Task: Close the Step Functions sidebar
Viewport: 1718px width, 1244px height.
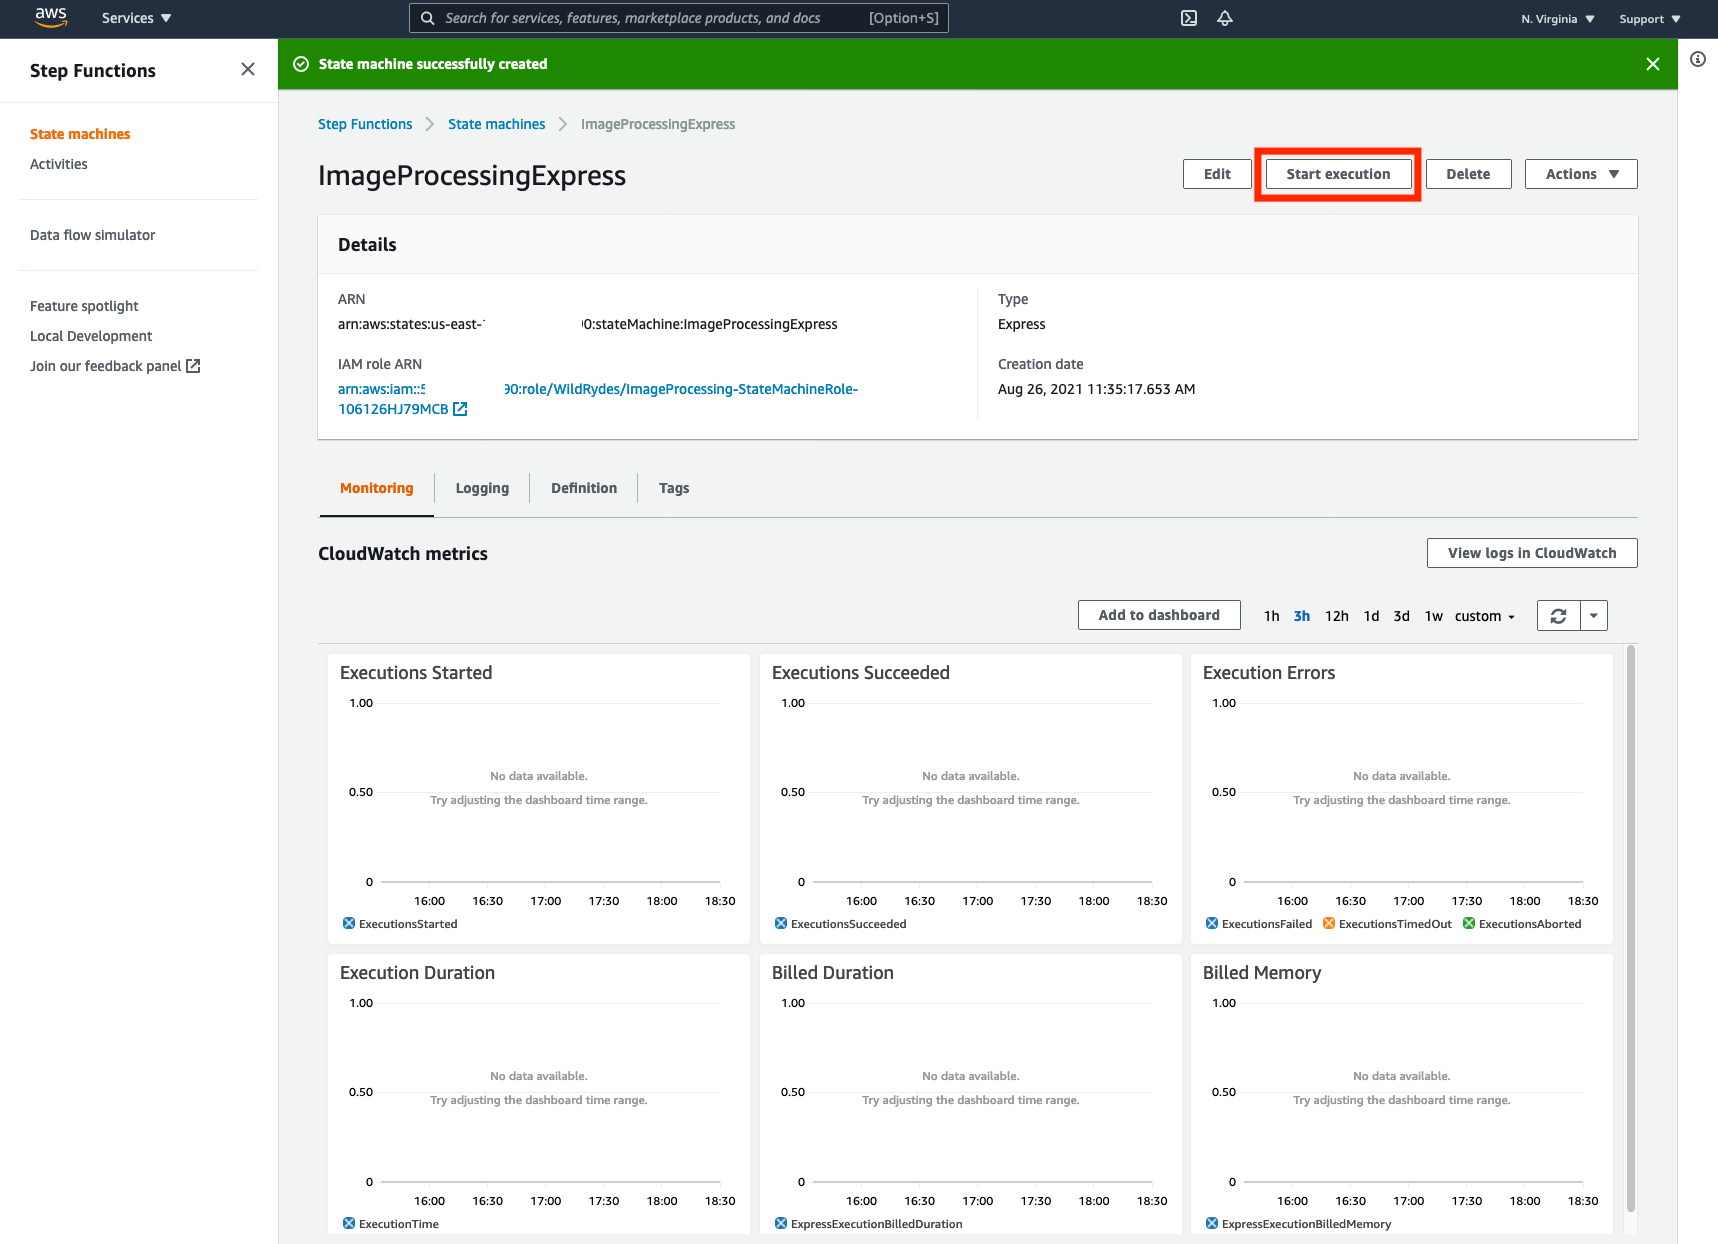Action: pyautogui.click(x=248, y=69)
